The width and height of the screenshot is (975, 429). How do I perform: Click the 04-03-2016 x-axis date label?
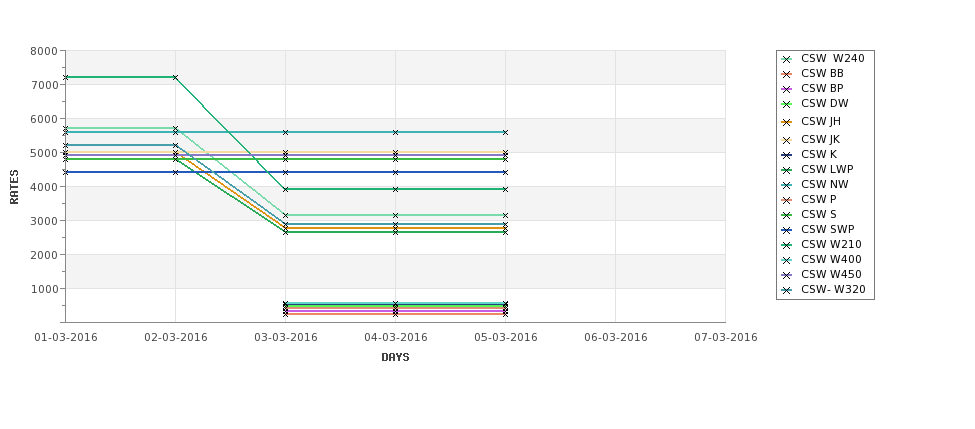(395, 338)
